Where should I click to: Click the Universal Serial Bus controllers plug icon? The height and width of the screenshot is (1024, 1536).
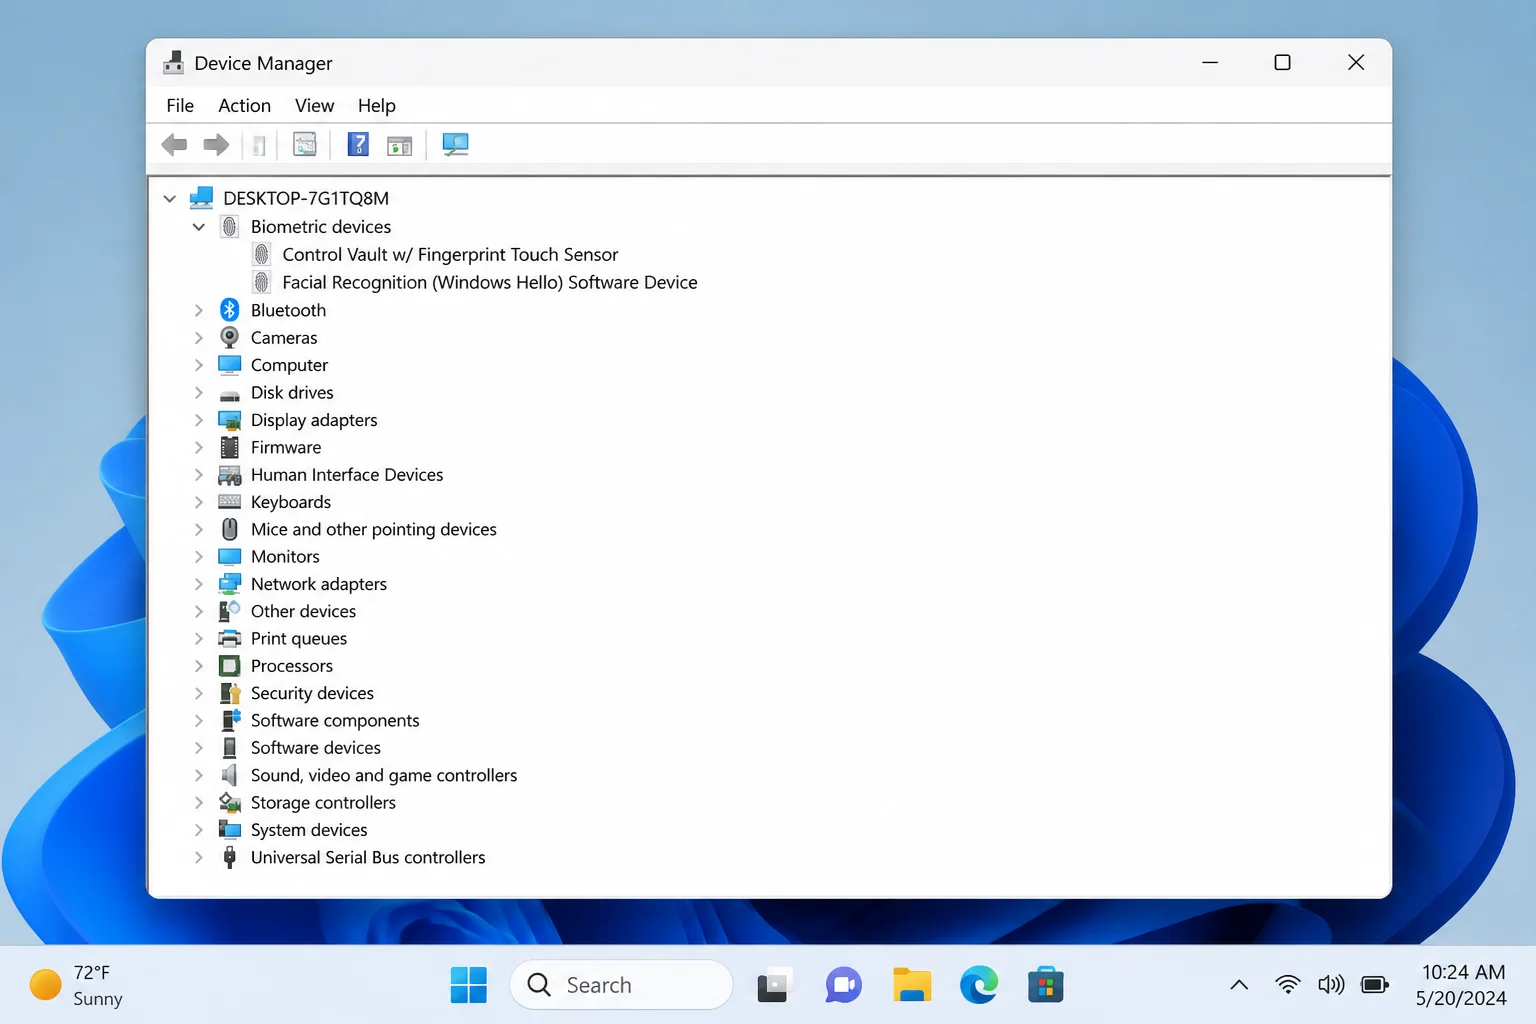coord(230,857)
